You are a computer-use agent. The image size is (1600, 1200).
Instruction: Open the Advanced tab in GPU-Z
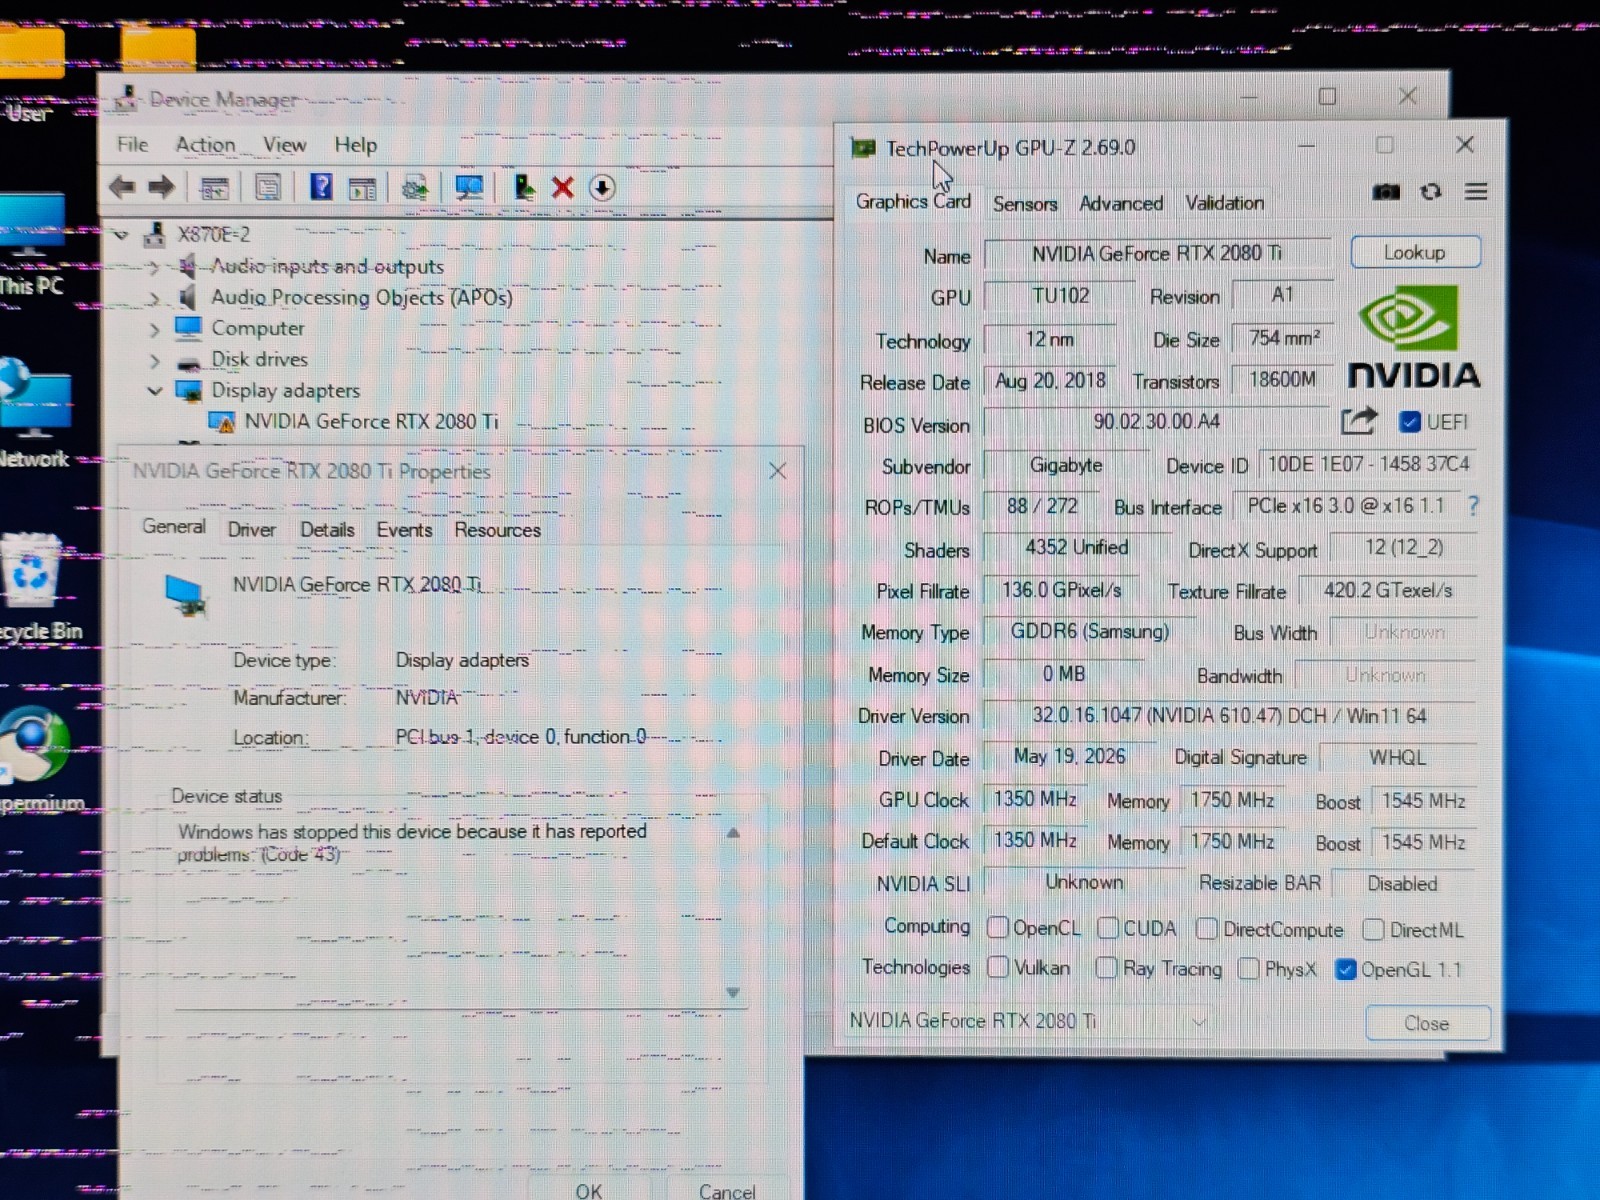pos(1121,204)
